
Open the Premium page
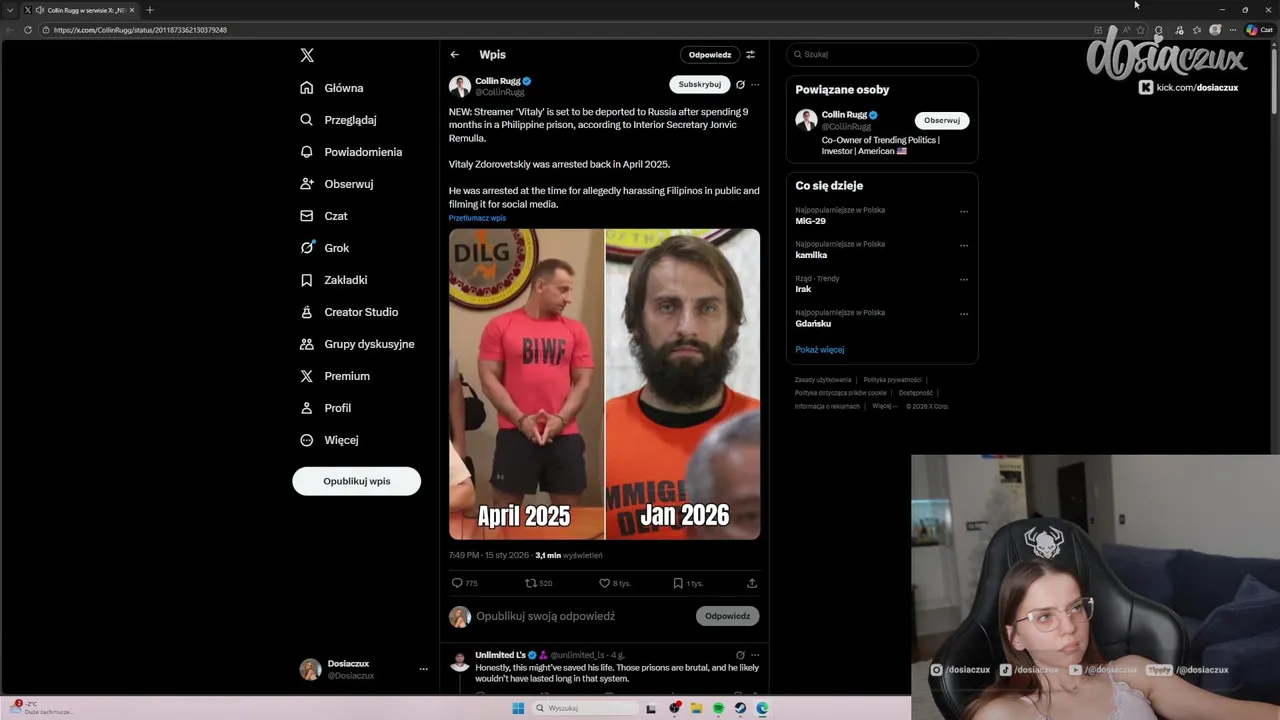click(335, 376)
